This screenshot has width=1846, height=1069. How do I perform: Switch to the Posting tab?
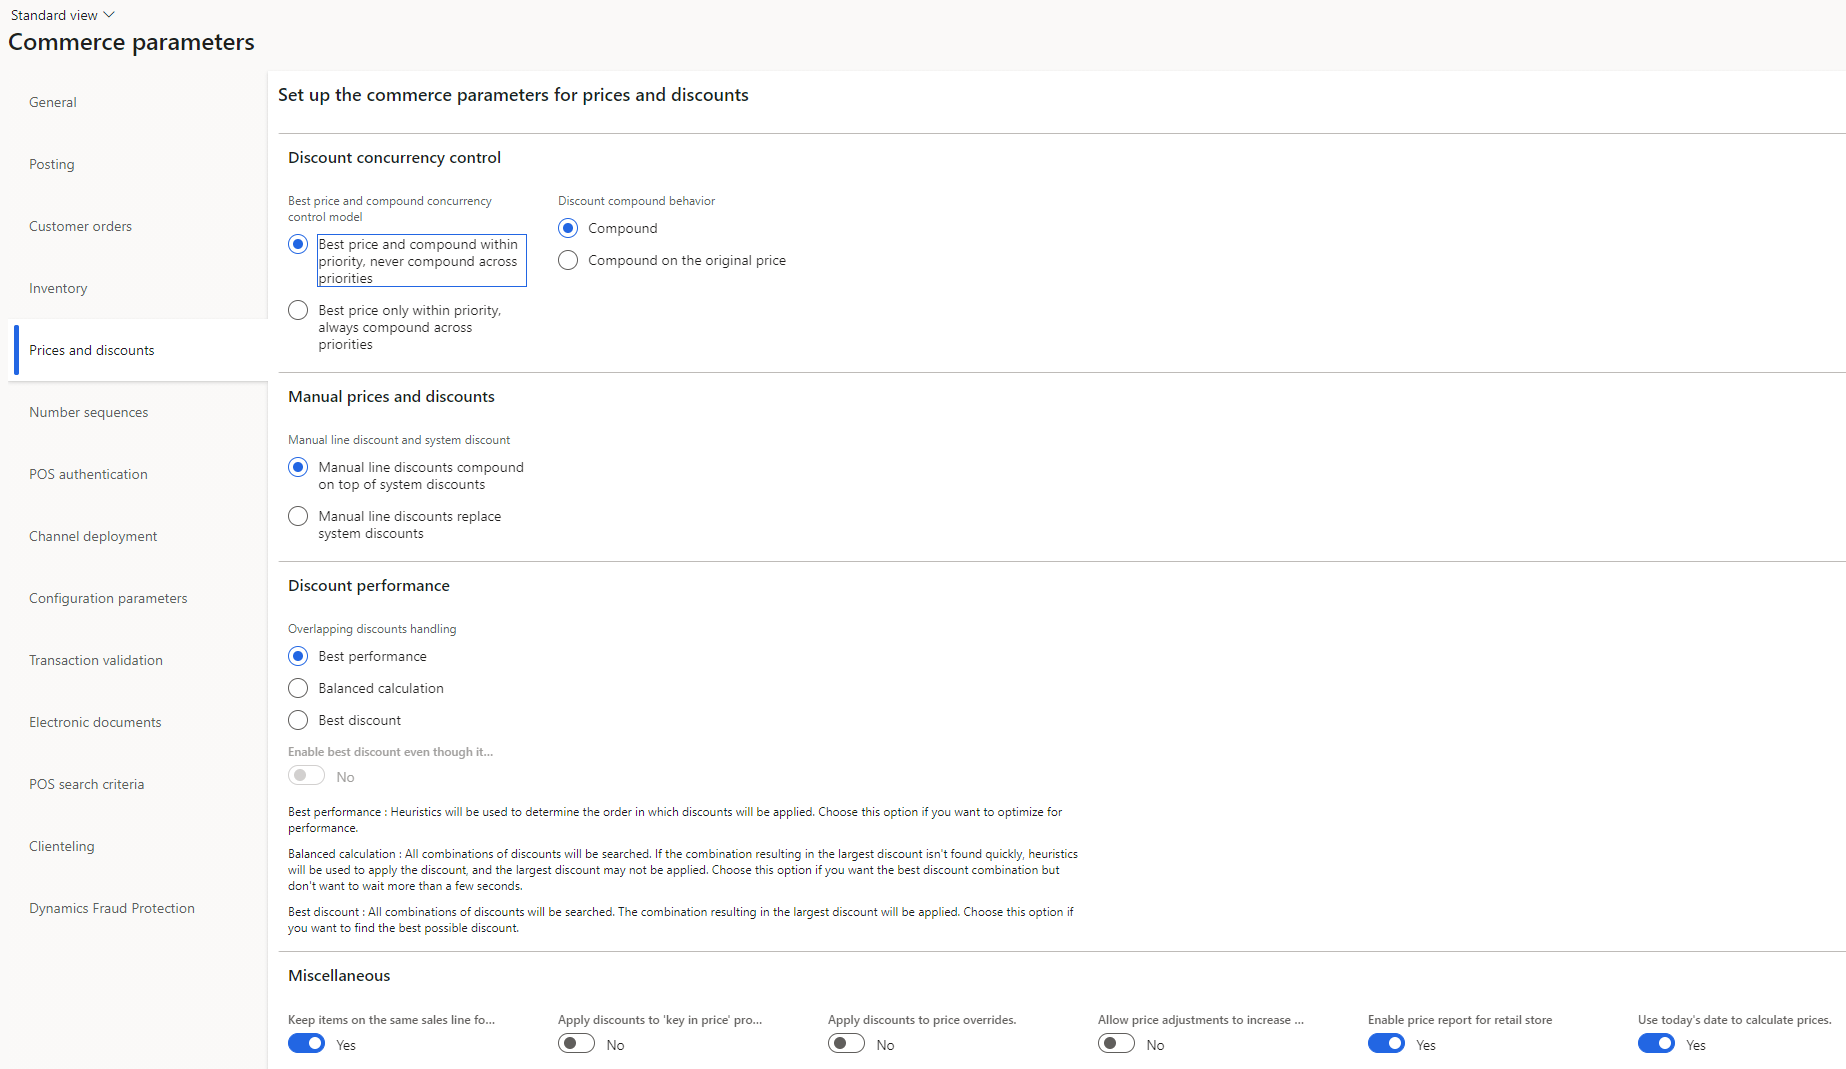pyautogui.click(x=52, y=164)
